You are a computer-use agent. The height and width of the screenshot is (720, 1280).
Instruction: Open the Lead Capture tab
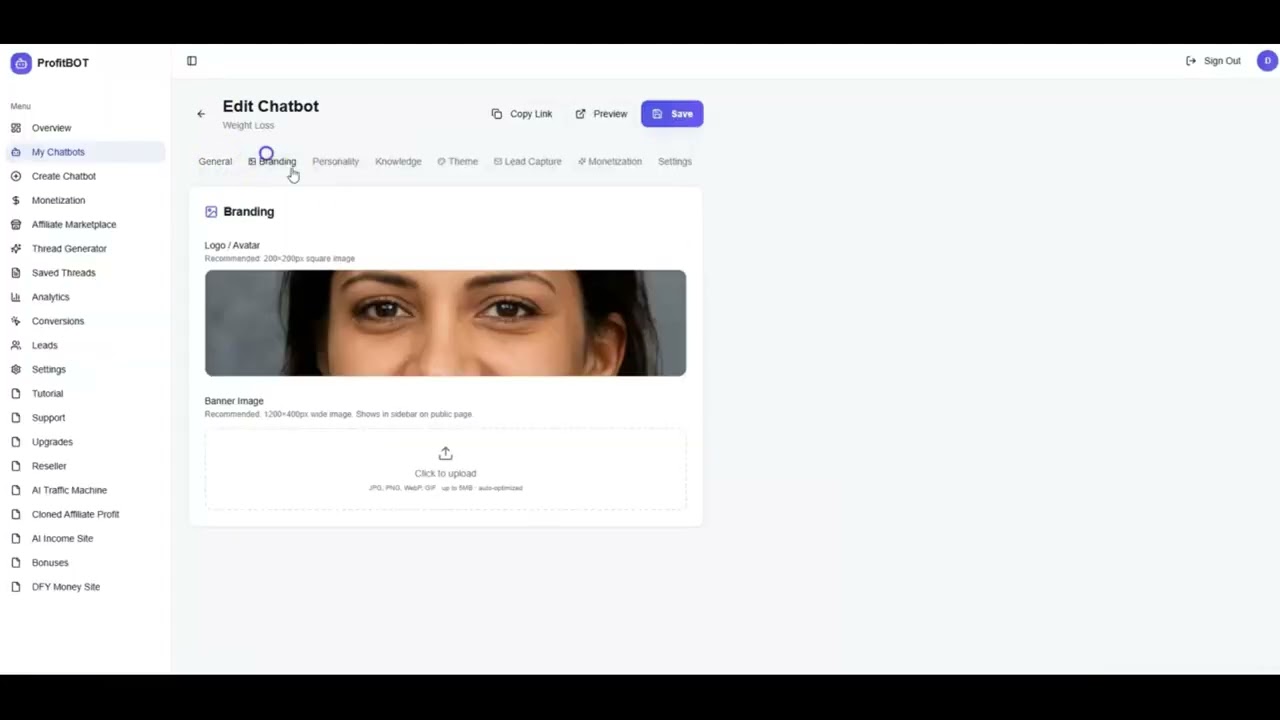528,161
